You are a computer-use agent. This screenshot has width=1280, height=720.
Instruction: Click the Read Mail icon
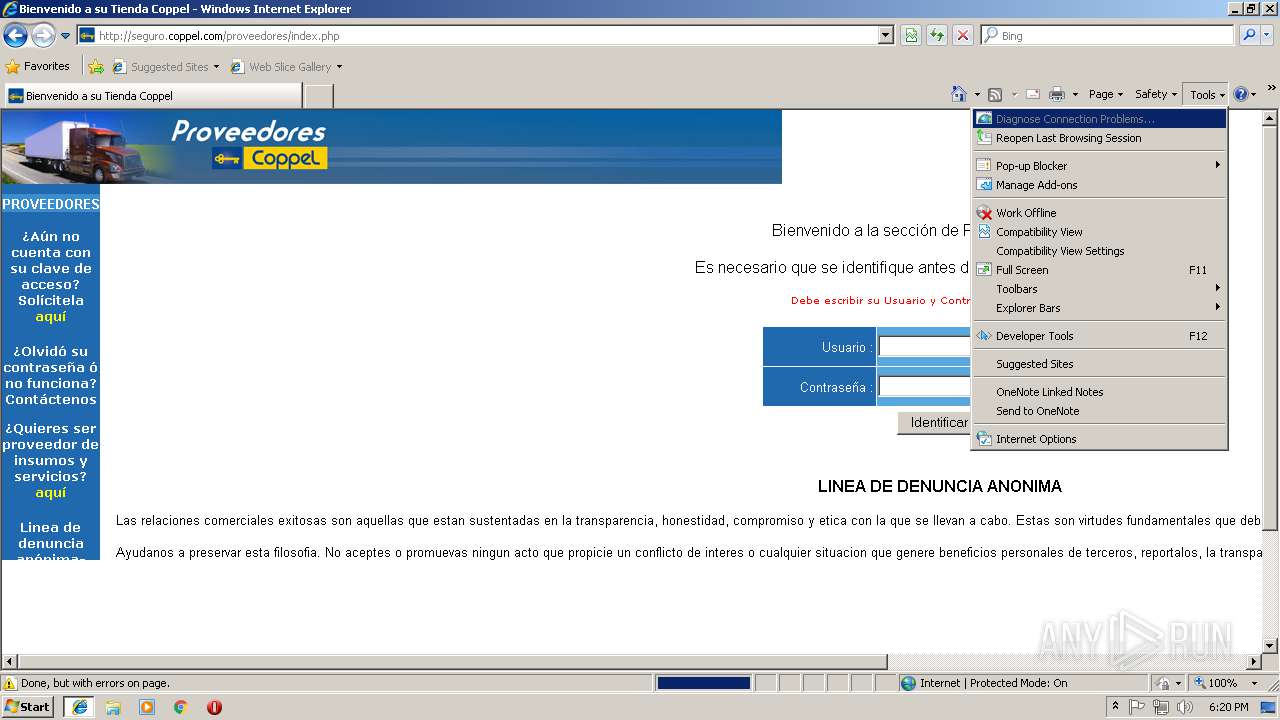(1033, 94)
